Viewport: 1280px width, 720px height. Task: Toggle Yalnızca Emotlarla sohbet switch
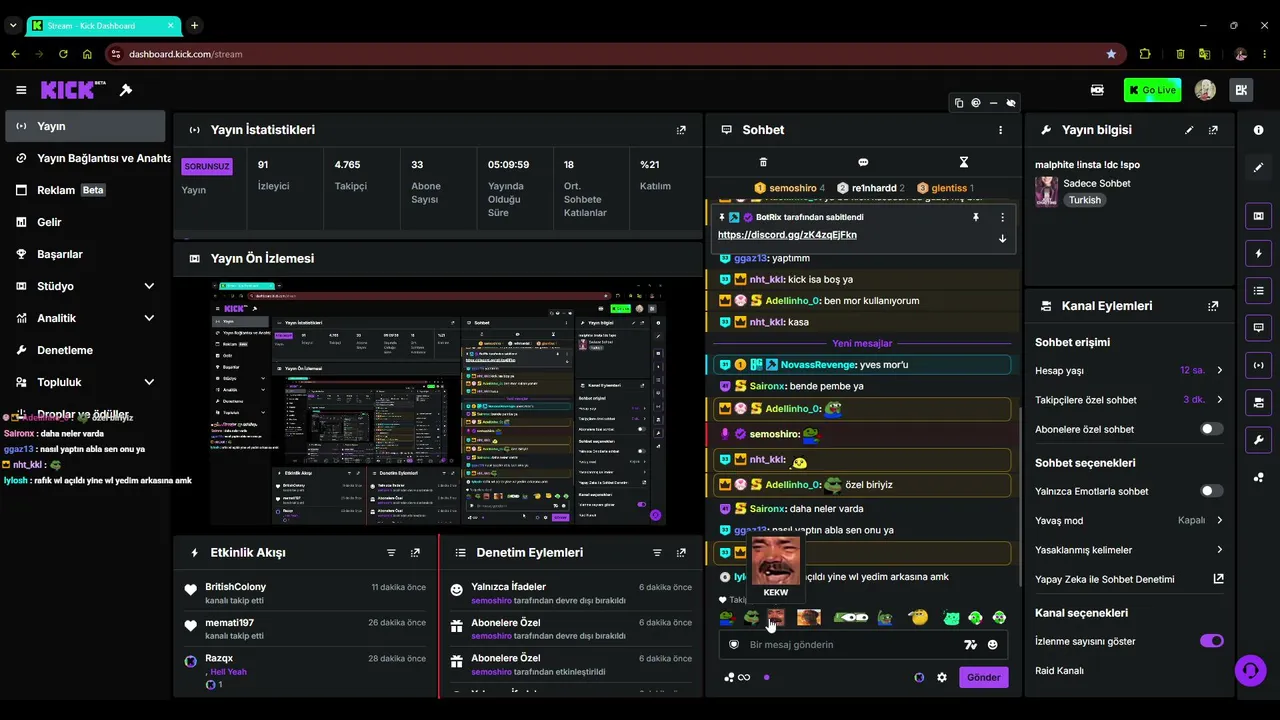[1211, 491]
